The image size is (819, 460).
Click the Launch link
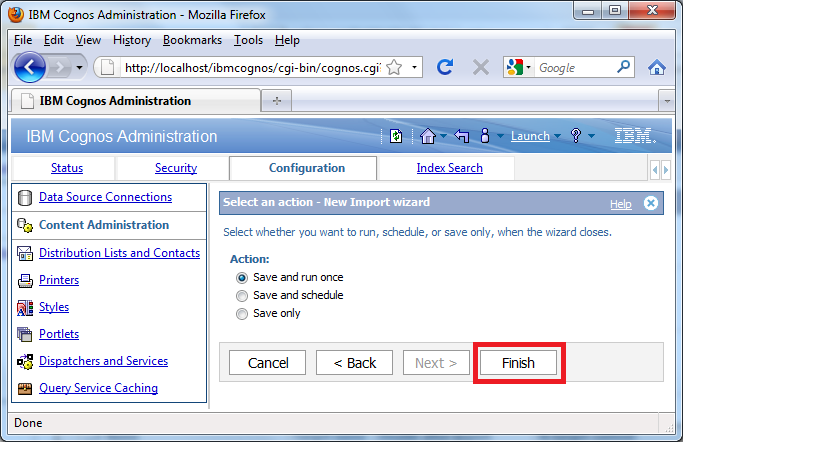[530, 136]
